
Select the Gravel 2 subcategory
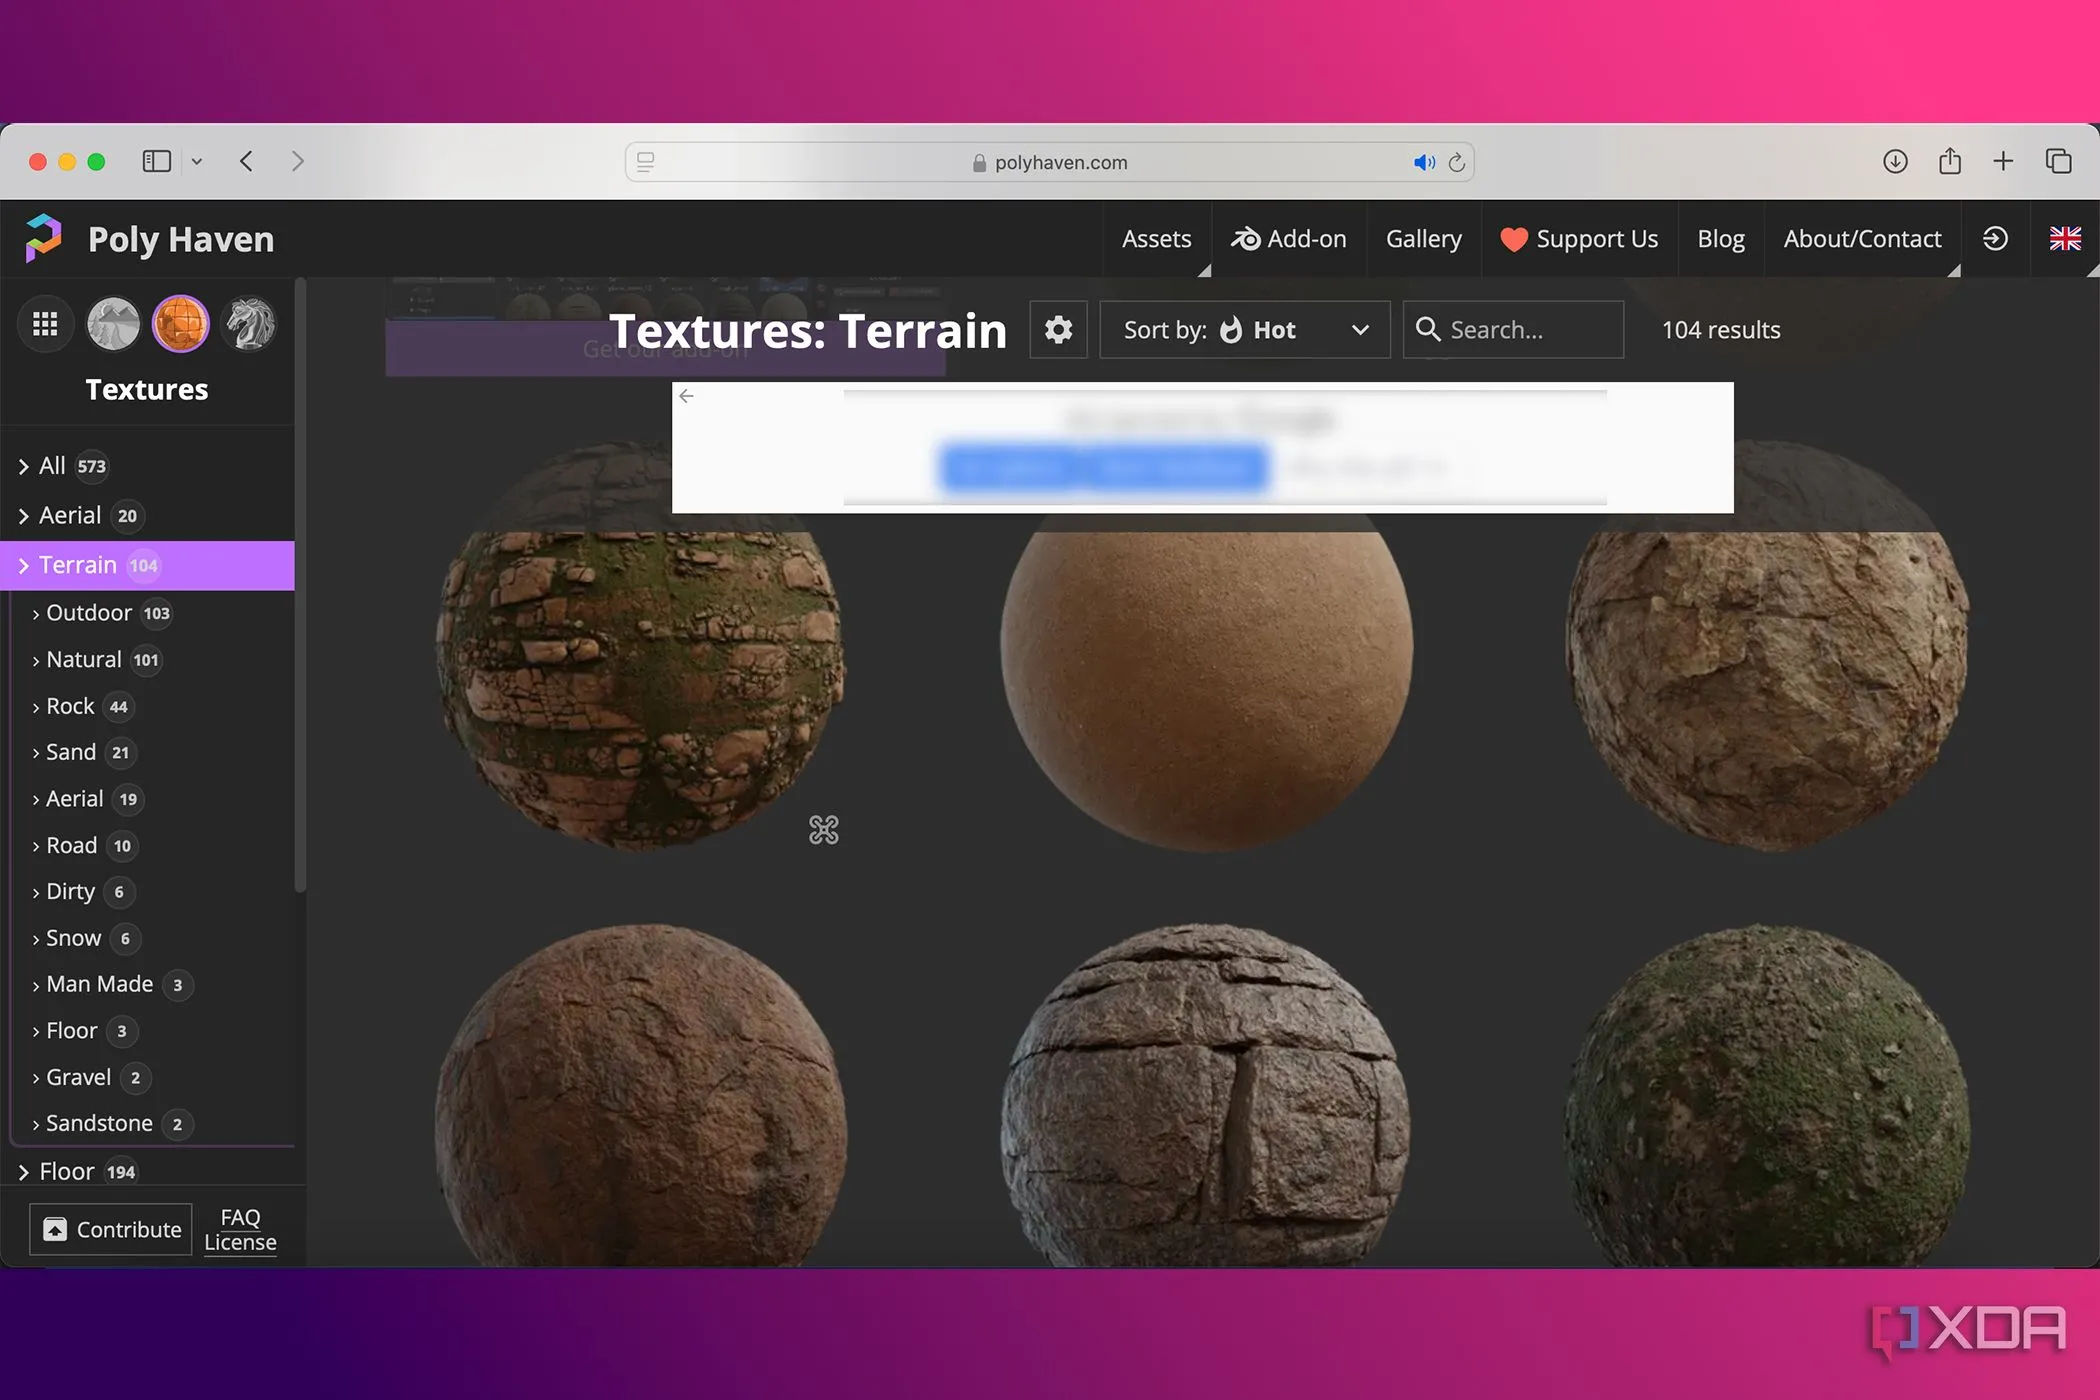click(90, 1077)
